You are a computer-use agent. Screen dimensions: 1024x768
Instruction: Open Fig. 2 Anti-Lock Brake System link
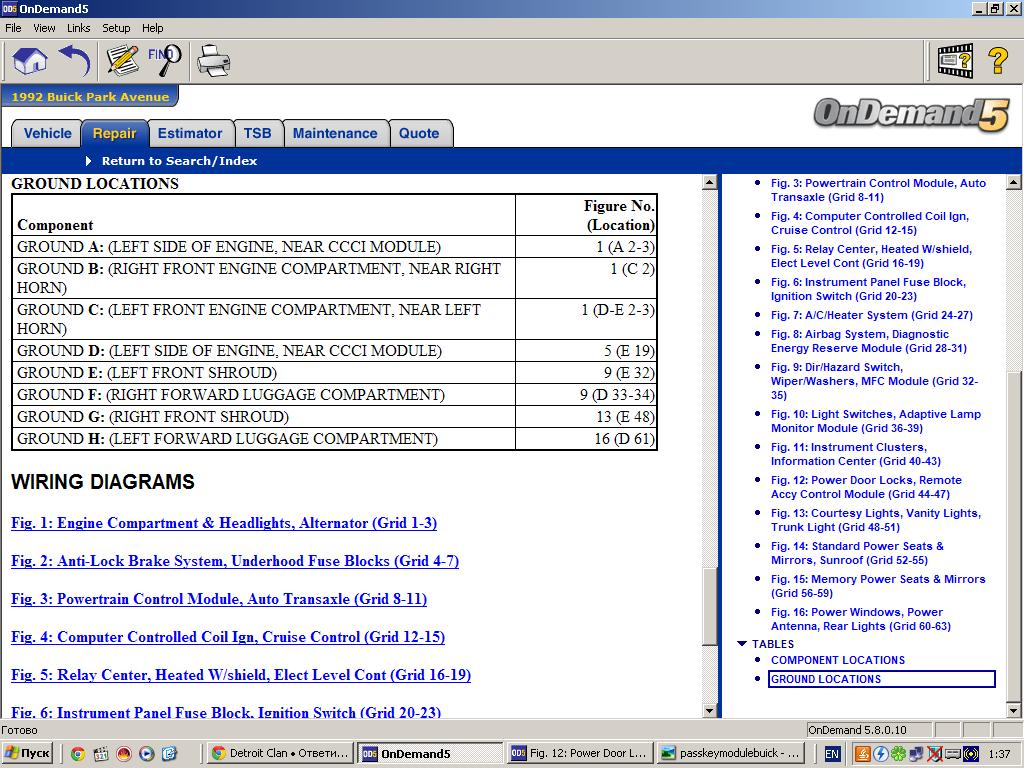pos(235,561)
